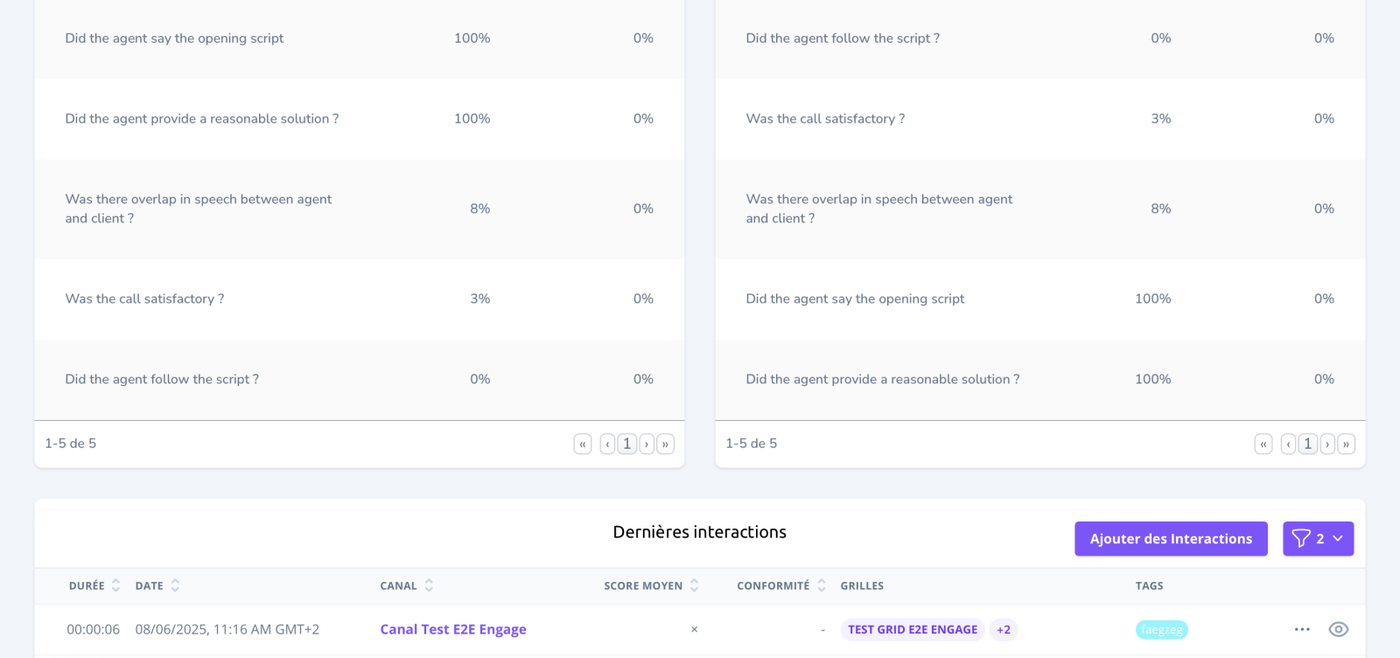The width and height of the screenshot is (1400, 658).
Task: Go to previous page in left table
Action: click(607, 444)
